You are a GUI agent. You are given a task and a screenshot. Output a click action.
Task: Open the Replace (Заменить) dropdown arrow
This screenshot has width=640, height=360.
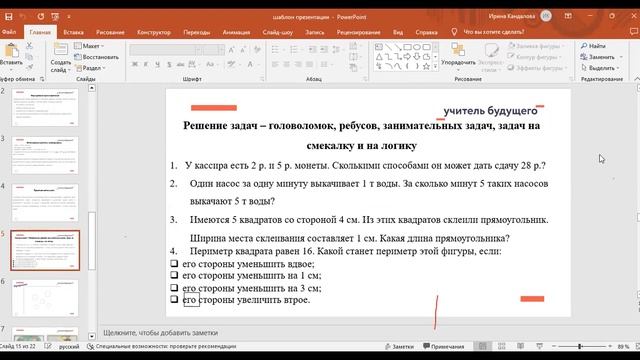(621, 57)
